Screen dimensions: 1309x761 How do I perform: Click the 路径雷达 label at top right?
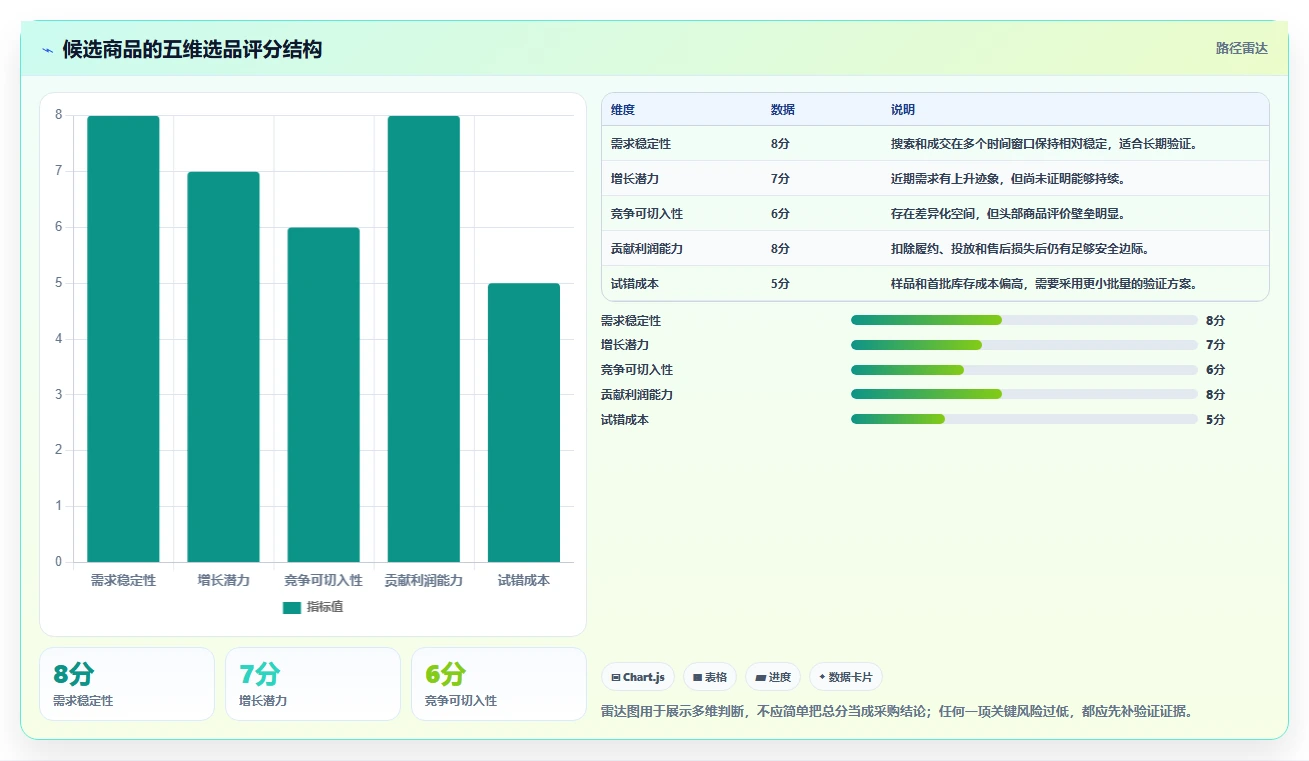point(1241,48)
